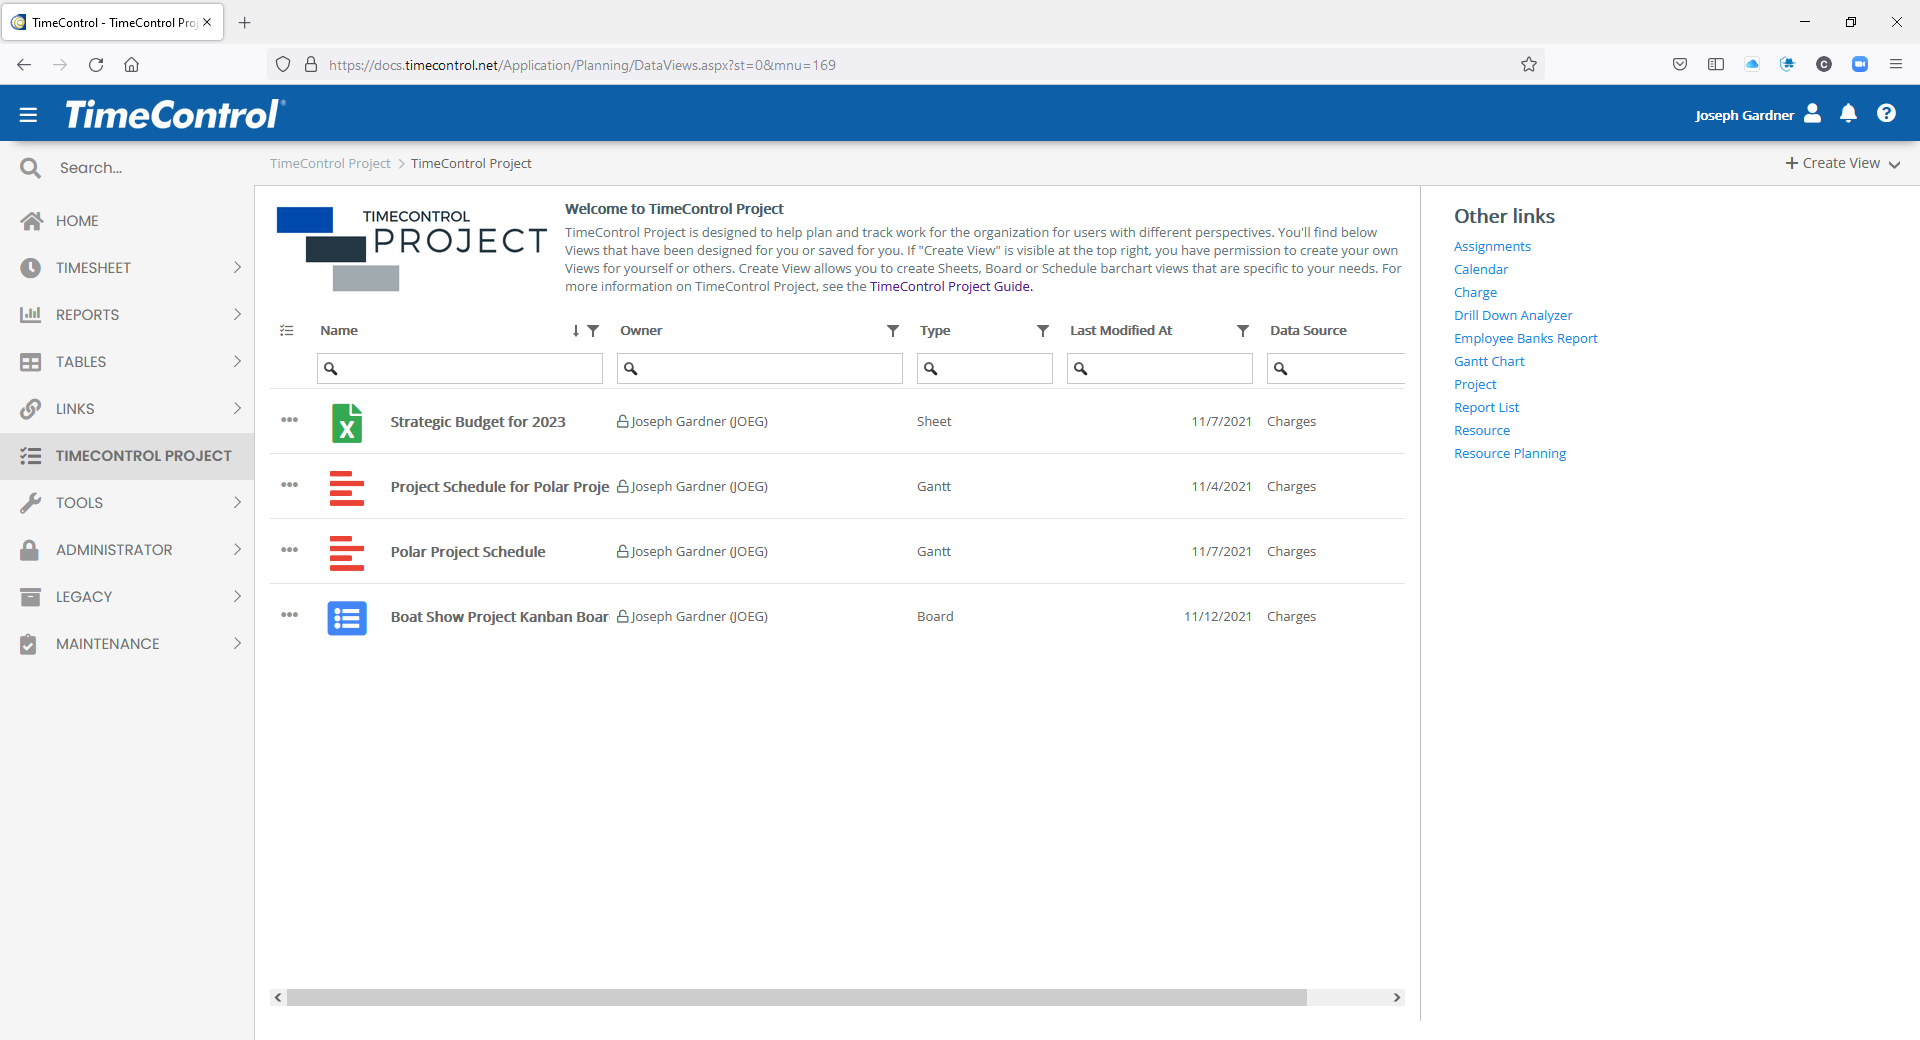Open the Name column filter funnel
The width and height of the screenshot is (1920, 1040).
coord(593,331)
